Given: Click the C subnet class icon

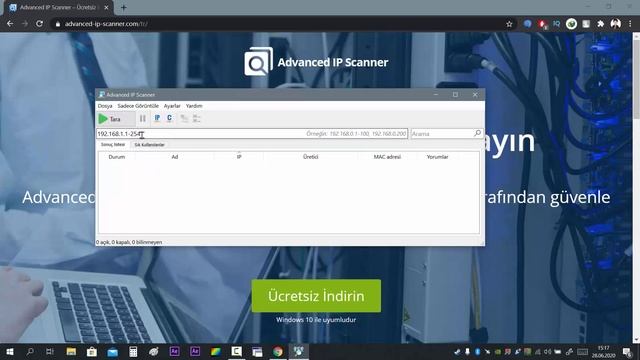Looking at the screenshot, I should (x=169, y=118).
